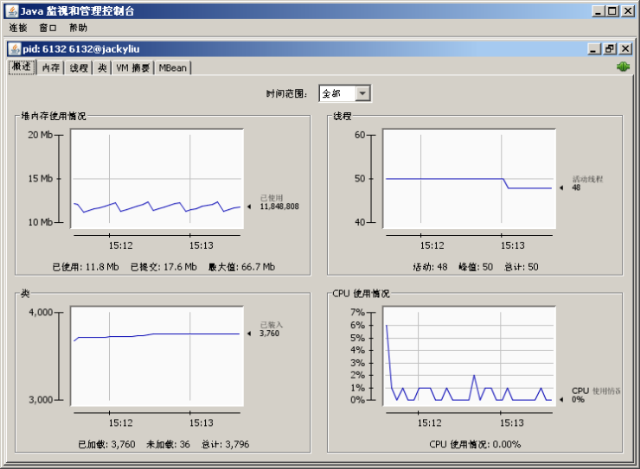Screen dimensions: 640x469
Task: Switch to the 内存 tab
Action: point(51,68)
